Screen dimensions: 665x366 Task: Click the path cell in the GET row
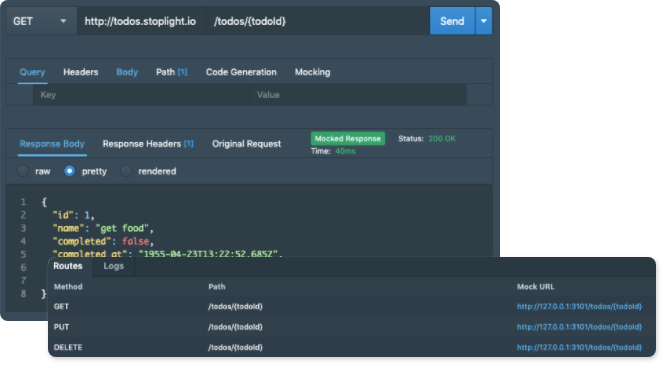point(235,307)
